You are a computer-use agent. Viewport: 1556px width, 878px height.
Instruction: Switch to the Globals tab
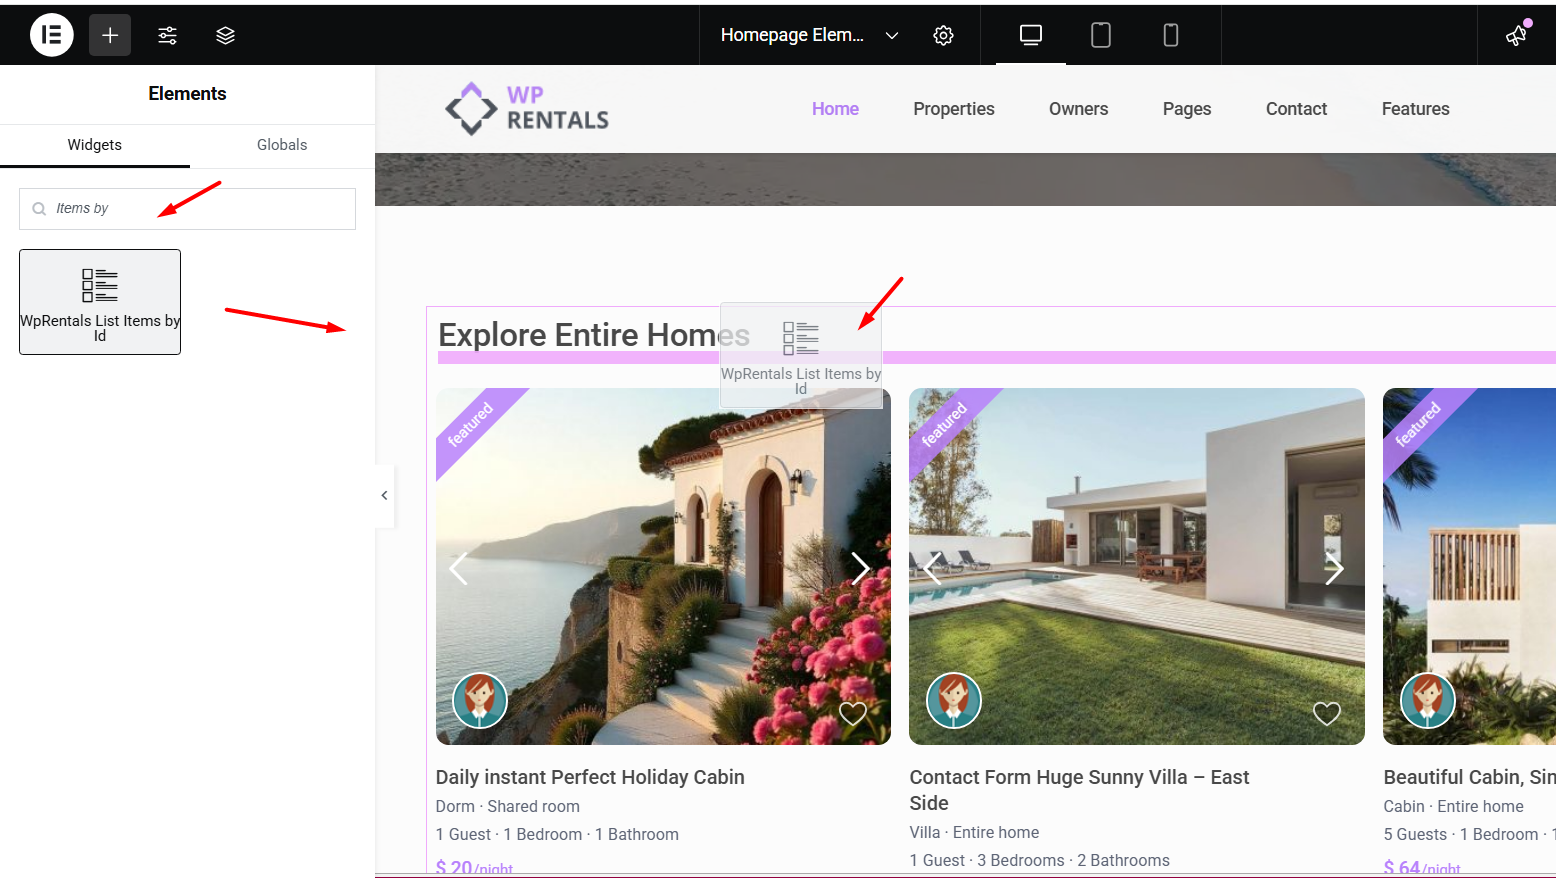click(282, 145)
